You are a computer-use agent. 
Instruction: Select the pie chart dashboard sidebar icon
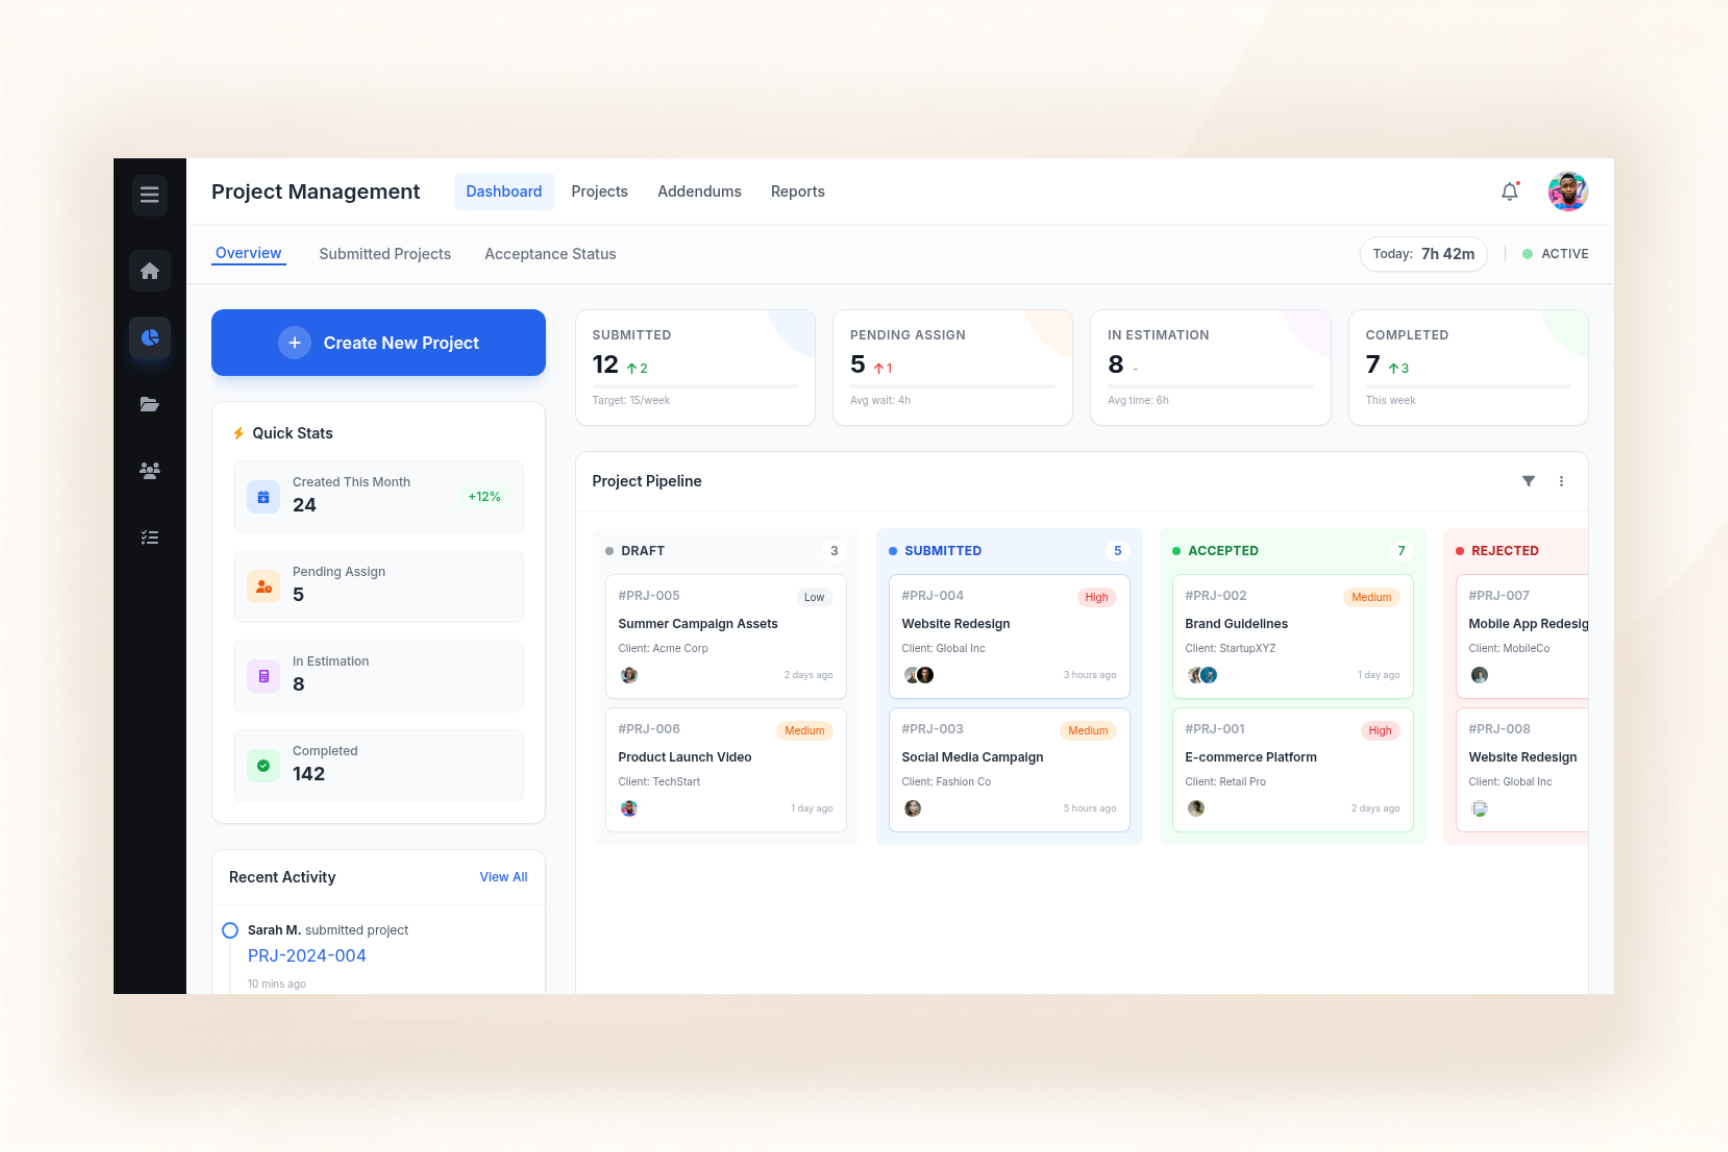point(150,338)
